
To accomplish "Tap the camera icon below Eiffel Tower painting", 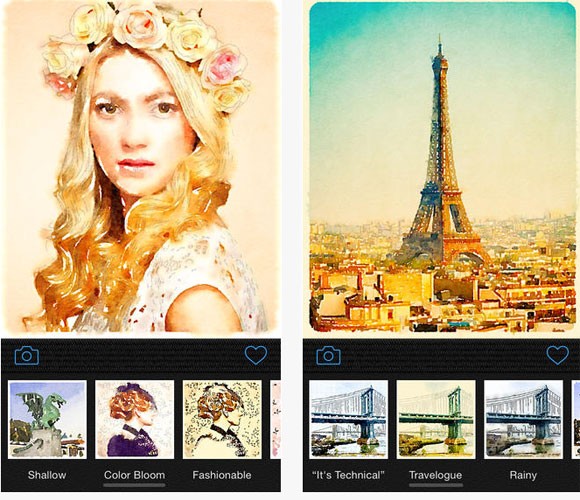I will [x=328, y=355].
